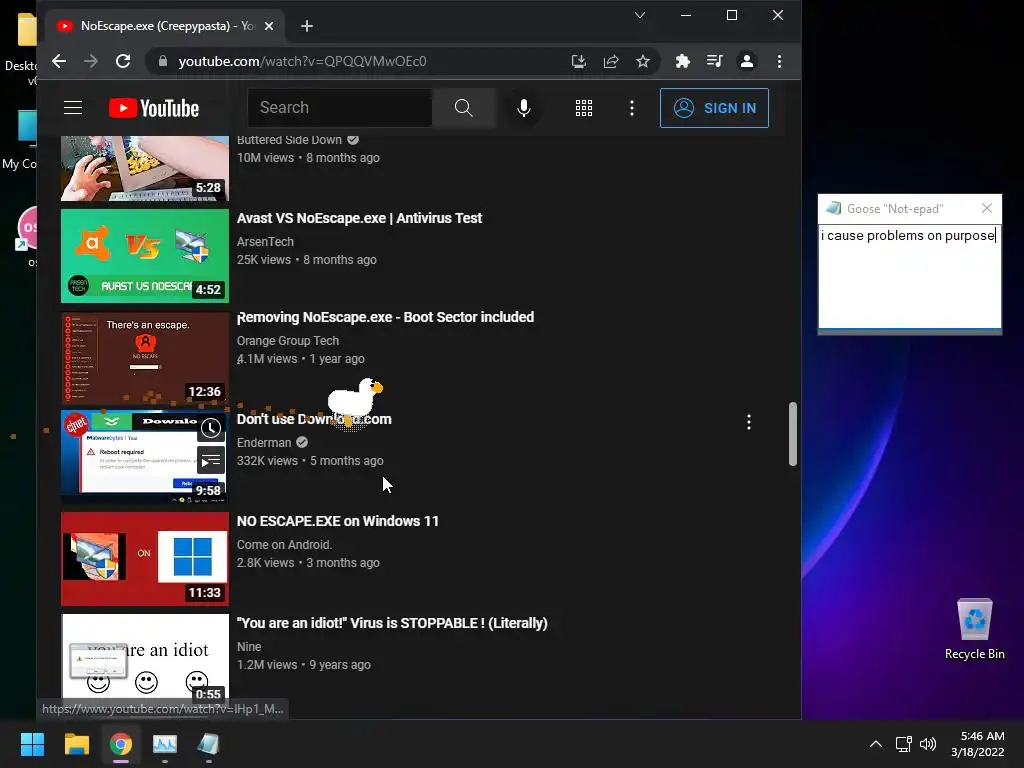Start voice search with the microphone icon
Screen dimensions: 1024x768
(524, 108)
